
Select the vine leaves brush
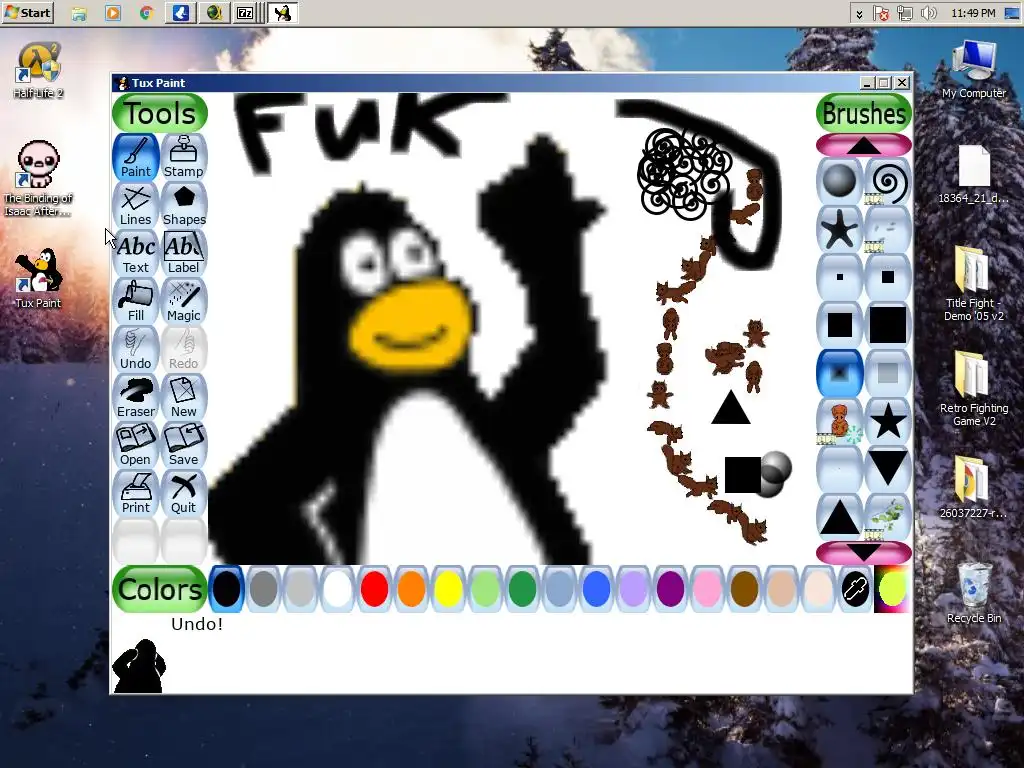pos(888,517)
